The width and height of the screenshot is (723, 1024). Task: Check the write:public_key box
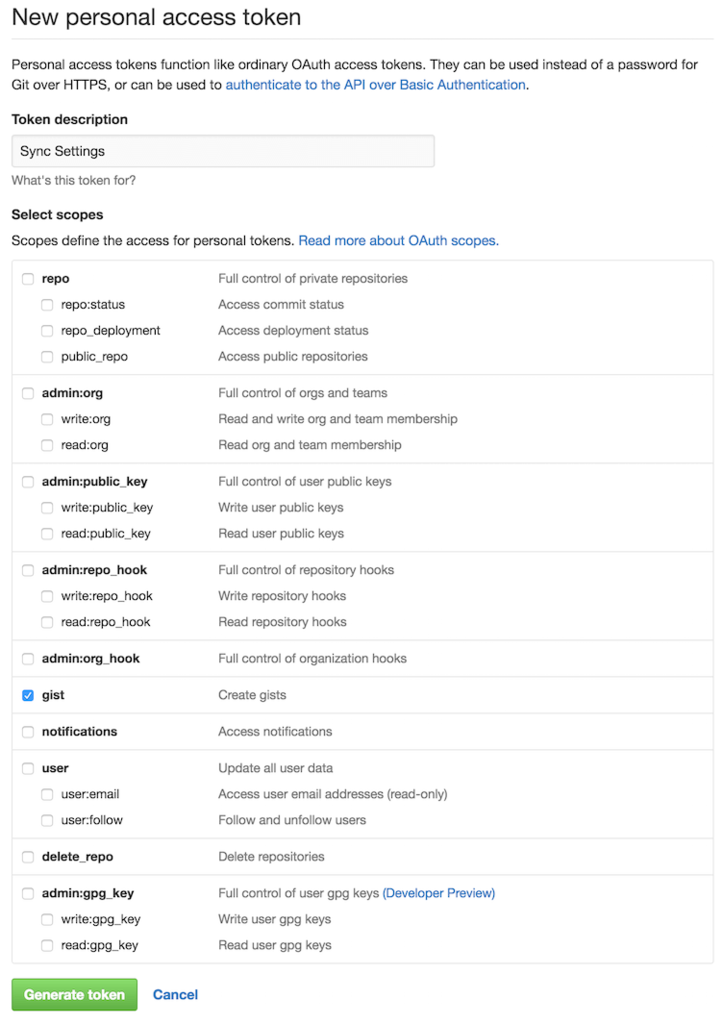[x=47, y=508]
